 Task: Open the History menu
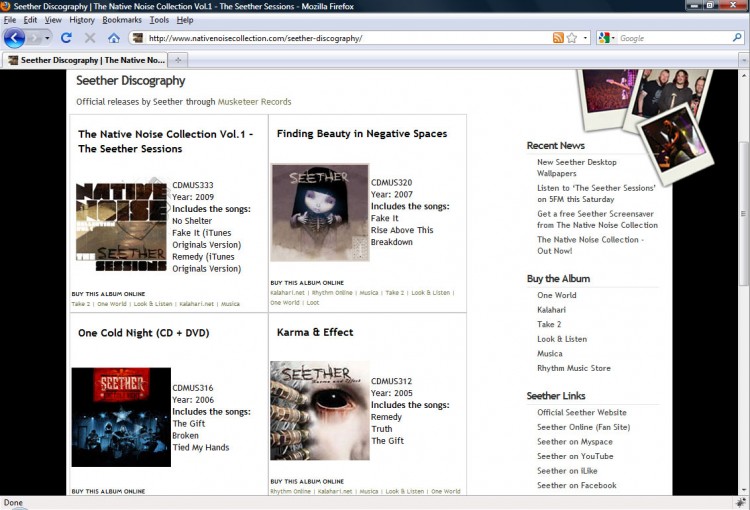82,20
